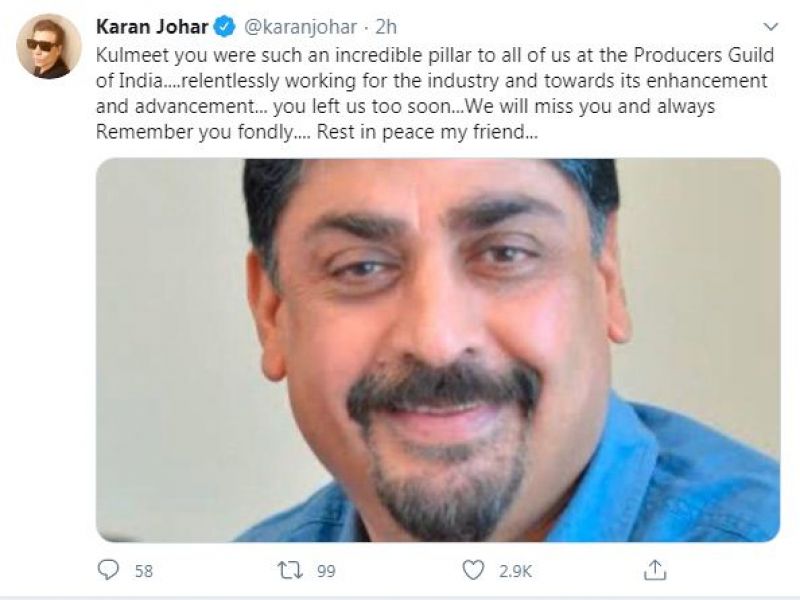Screen dimensions: 800x600
Task: Click the 99 retweets count
Action: pos(327,571)
